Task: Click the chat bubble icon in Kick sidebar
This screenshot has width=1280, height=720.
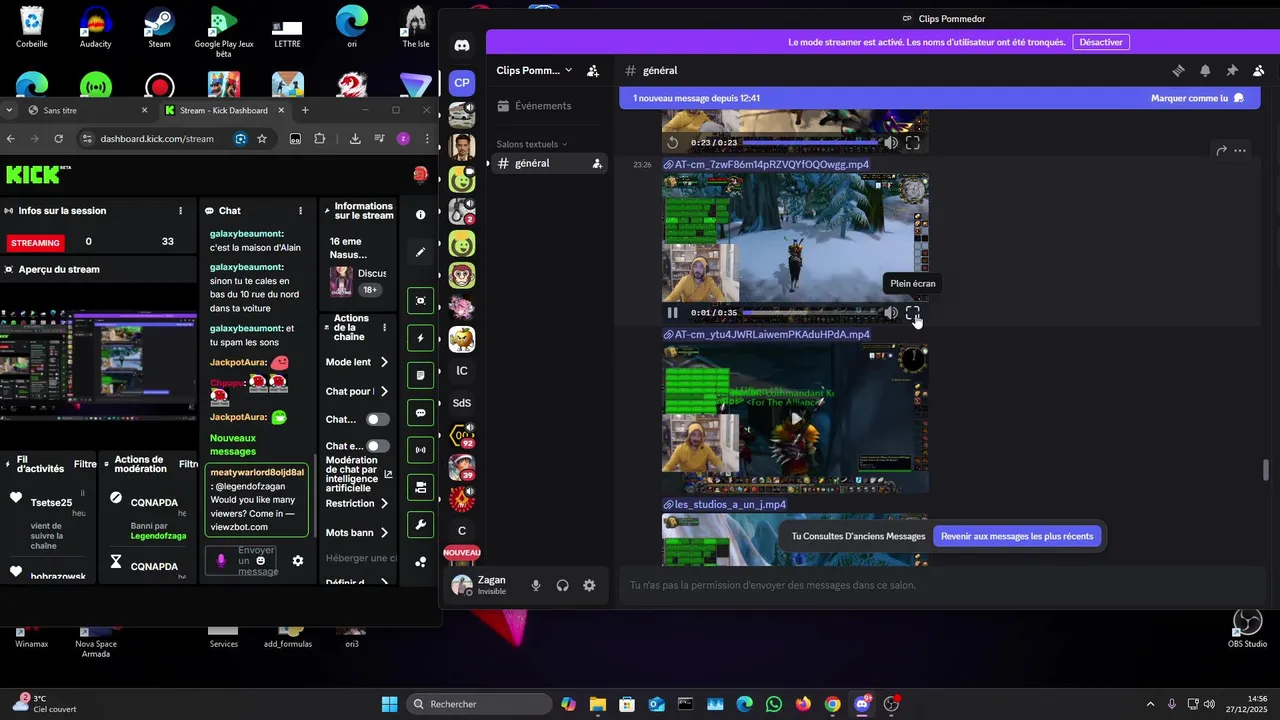Action: pyautogui.click(x=420, y=413)
